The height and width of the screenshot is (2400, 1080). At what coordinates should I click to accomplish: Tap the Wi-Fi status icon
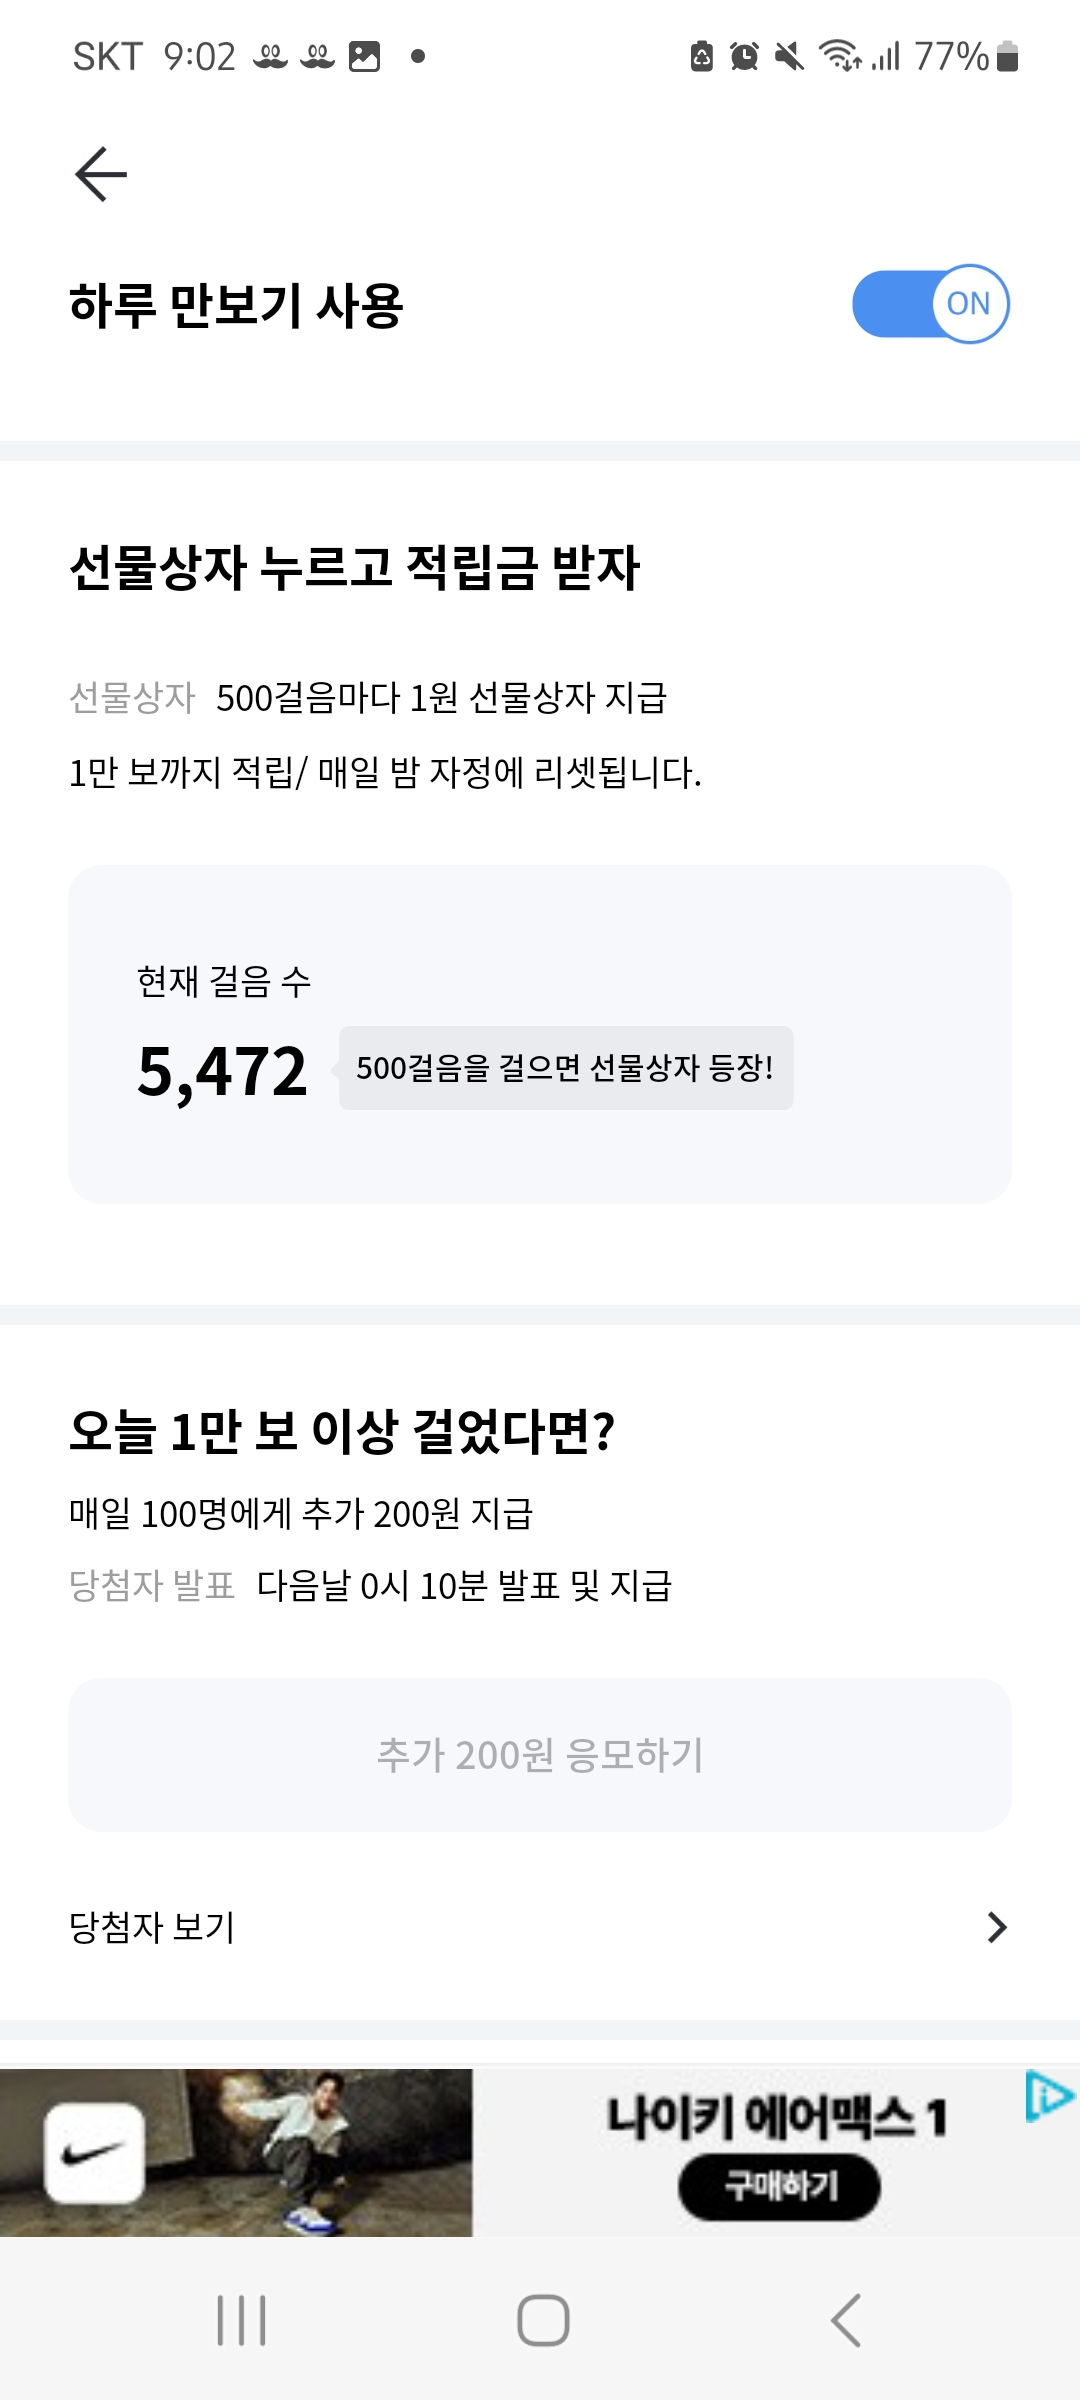tap(838, 57)
